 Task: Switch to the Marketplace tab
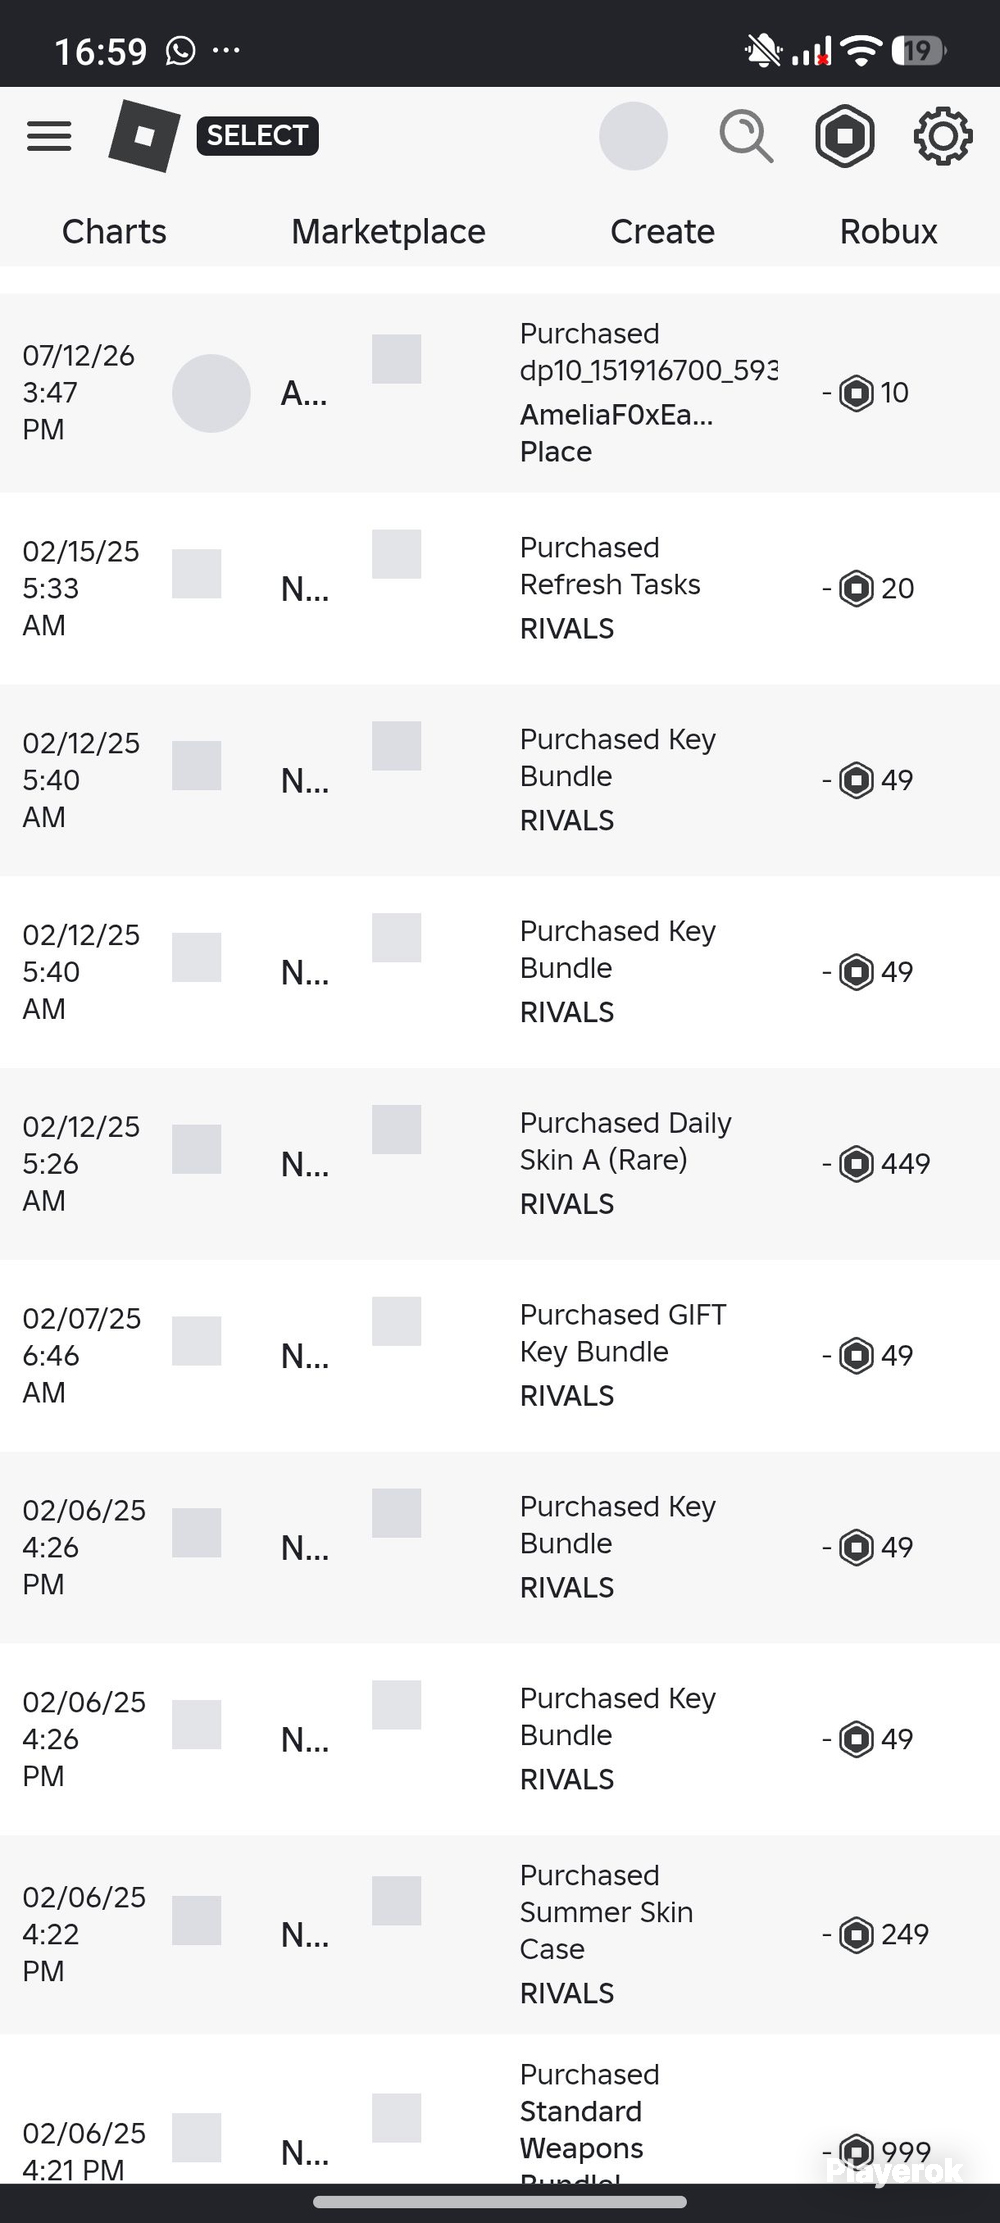click(x=388, y=232)
